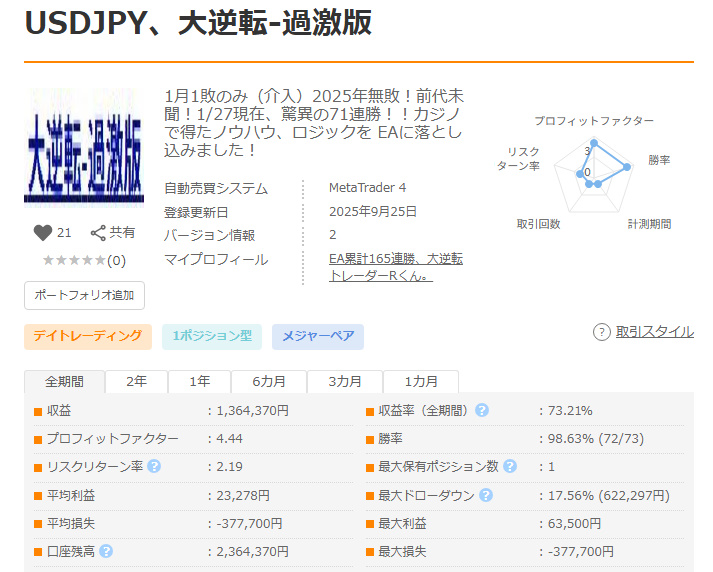Screen dimensions: 713x572
Task: Click the プロフィットファクター radar chart label
Action: coord(594,121)
